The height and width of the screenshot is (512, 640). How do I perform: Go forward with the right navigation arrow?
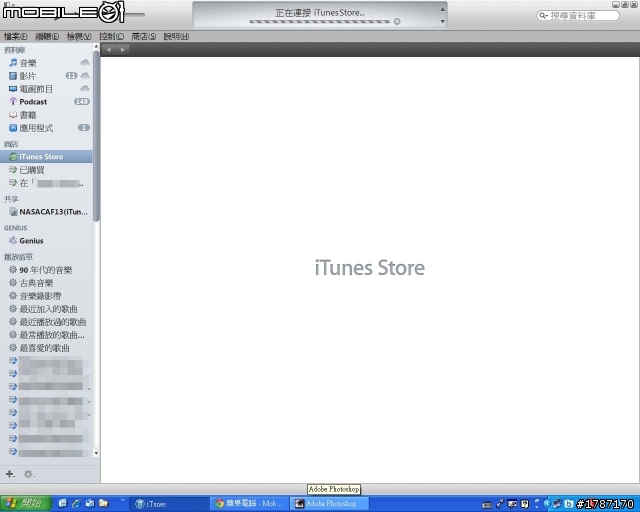(x=122, y=49)
